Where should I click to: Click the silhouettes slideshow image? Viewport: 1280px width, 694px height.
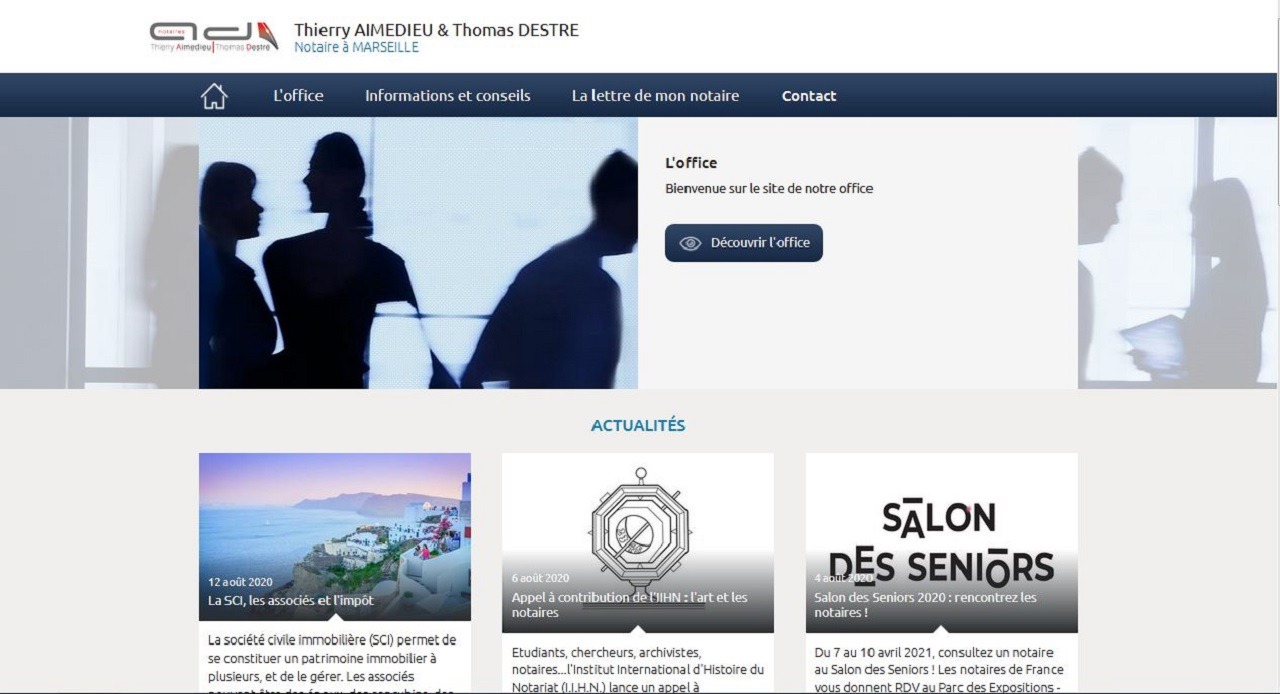(418, 253)
